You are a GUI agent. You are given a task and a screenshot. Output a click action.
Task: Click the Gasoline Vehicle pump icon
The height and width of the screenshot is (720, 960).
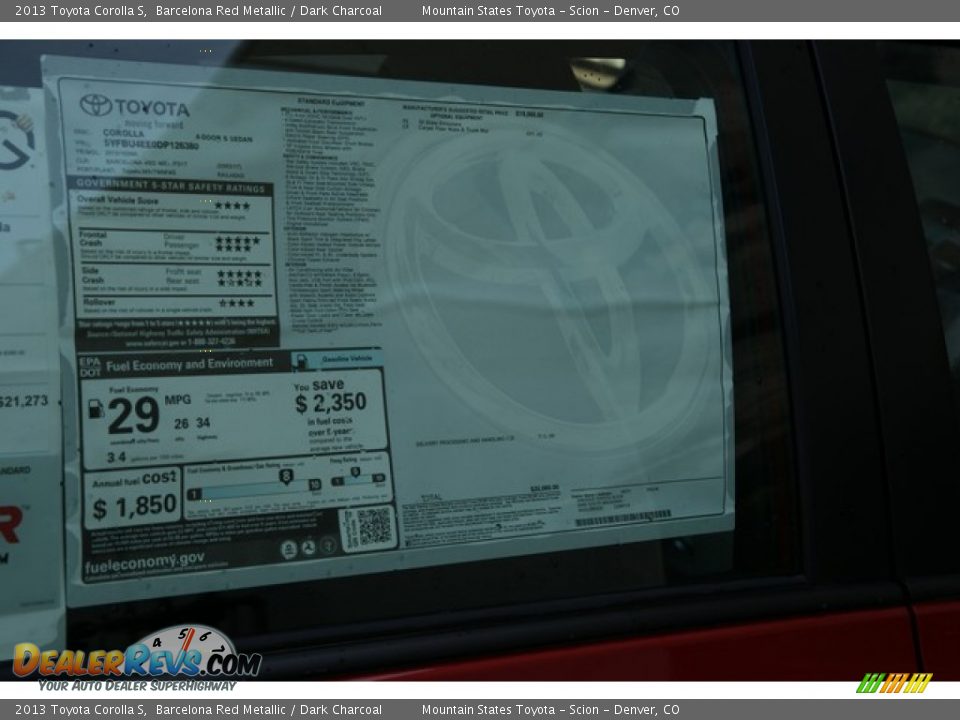pyautogui.click(x=301, y=362)
